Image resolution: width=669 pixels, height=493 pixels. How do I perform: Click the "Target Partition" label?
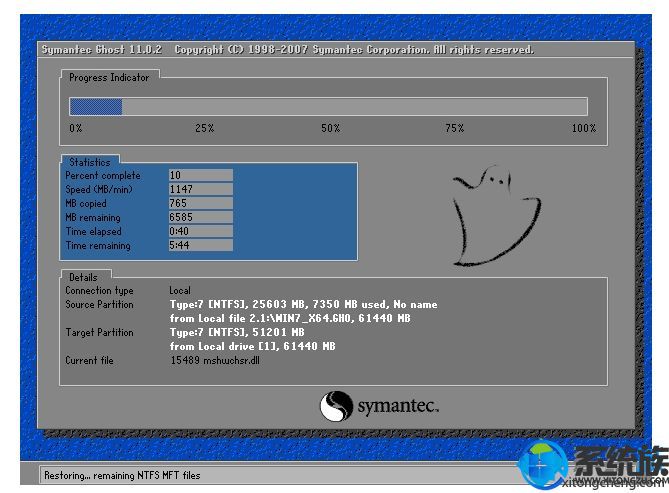99,332
